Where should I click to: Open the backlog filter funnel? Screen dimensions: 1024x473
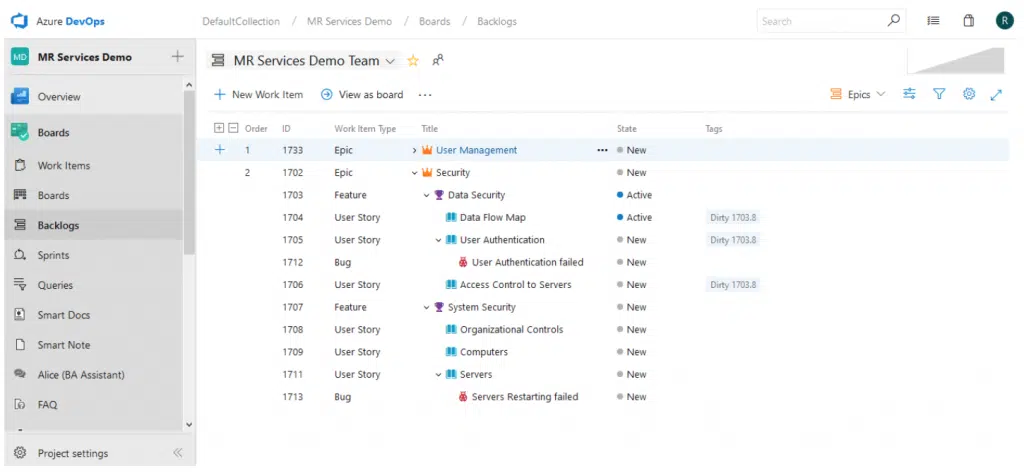[939, 94]
